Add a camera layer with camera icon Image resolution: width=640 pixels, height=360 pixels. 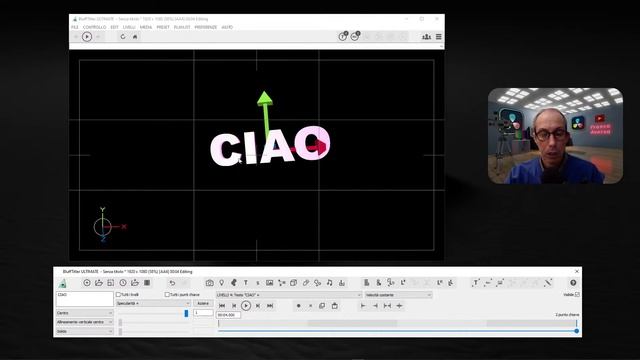click(209, 283)
